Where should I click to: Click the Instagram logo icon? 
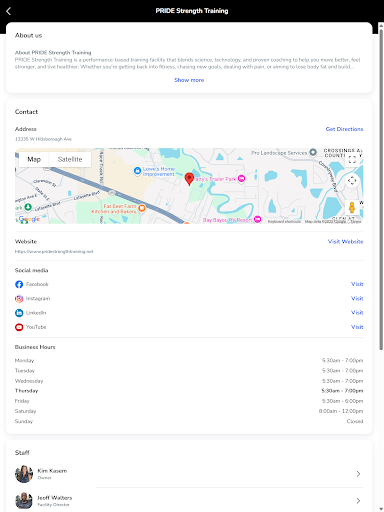pyautogui.click(x=19, y=299)
